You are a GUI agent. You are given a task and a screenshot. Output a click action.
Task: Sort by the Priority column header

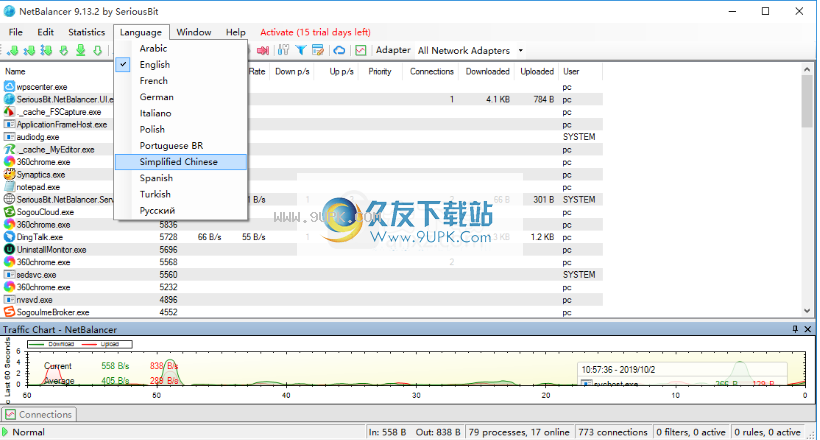(x=380, y=71)
